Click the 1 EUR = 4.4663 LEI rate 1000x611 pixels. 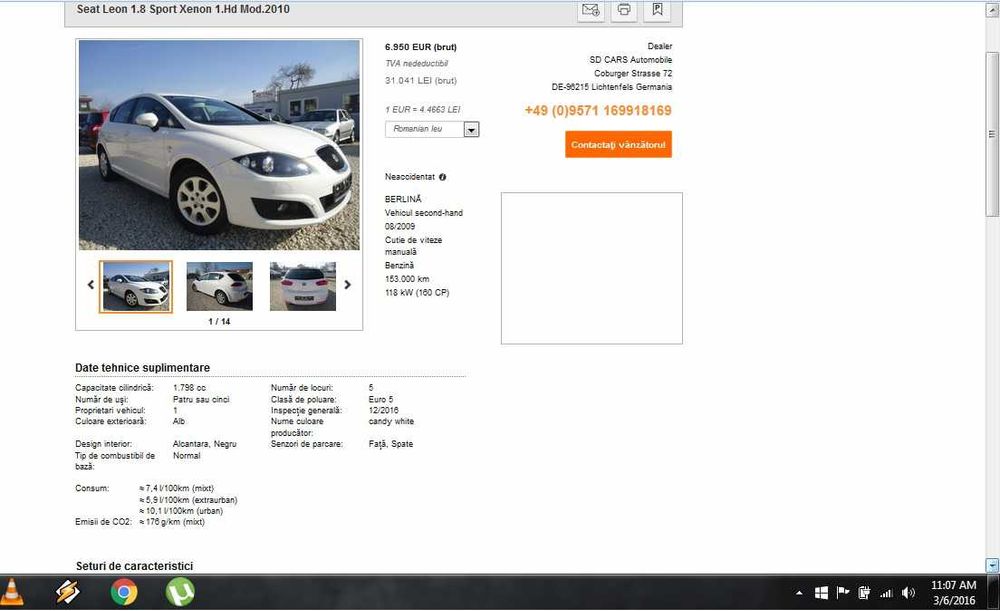[423, 110]
